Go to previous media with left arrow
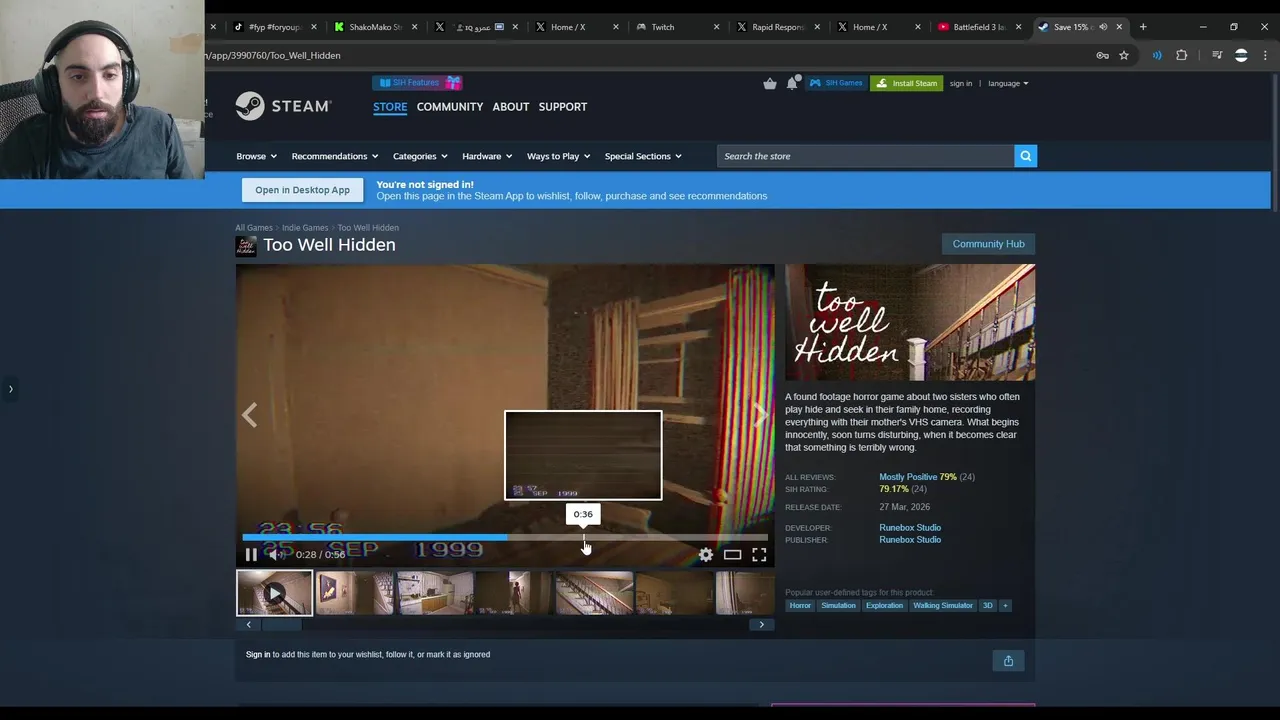 [x=250, y=415]
